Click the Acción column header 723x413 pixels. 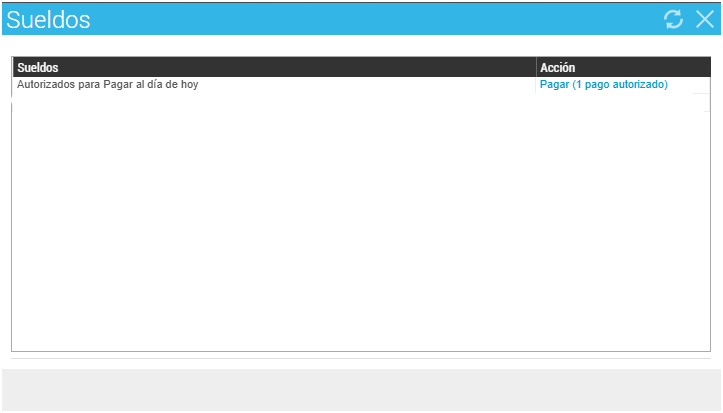[x=557, y=67]
